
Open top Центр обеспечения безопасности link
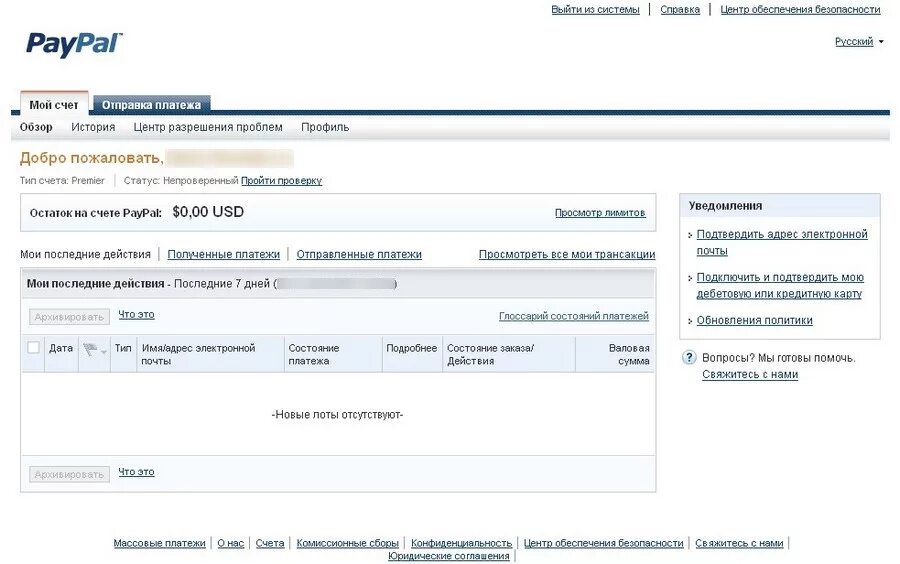point(800,10)
